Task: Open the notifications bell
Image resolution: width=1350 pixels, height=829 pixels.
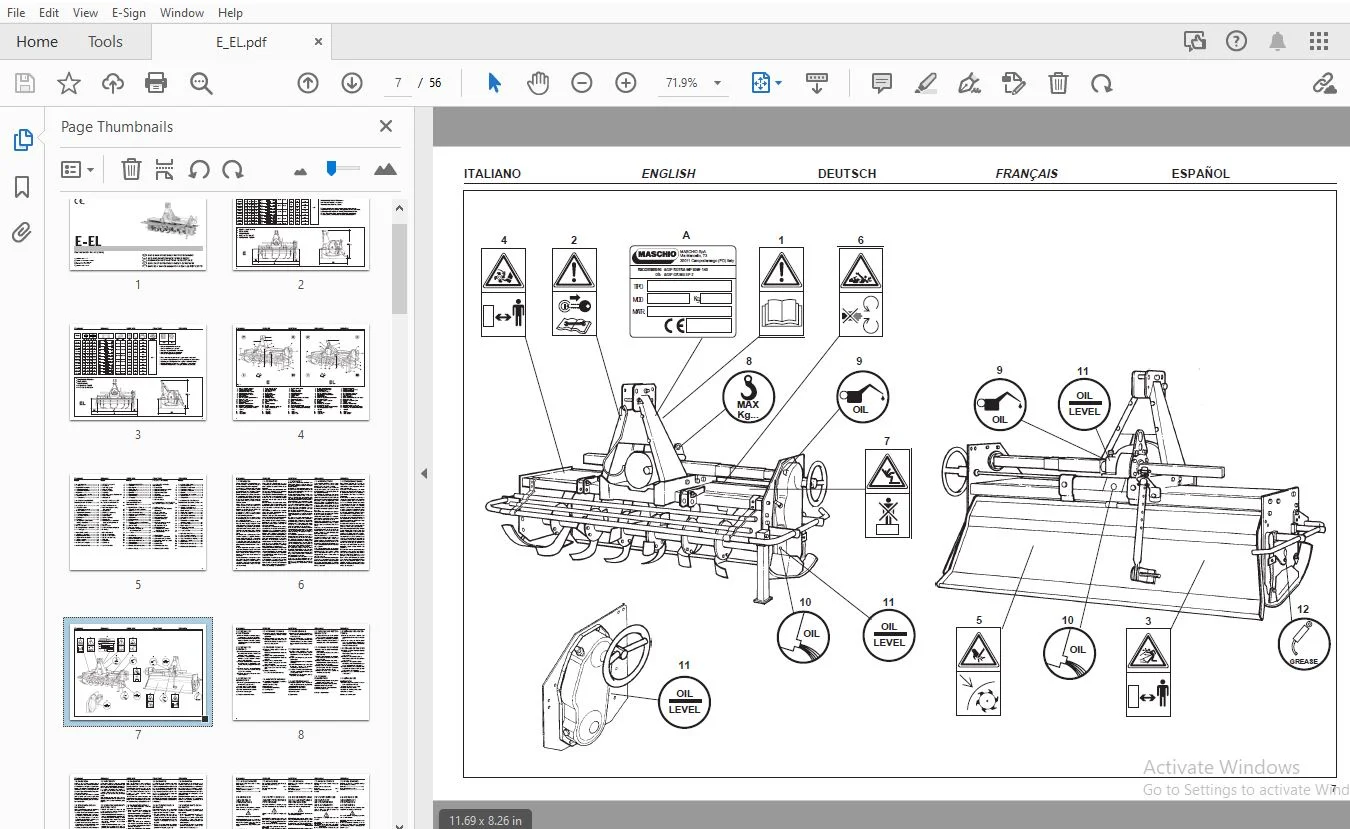Action: (x=1278, y=41)
